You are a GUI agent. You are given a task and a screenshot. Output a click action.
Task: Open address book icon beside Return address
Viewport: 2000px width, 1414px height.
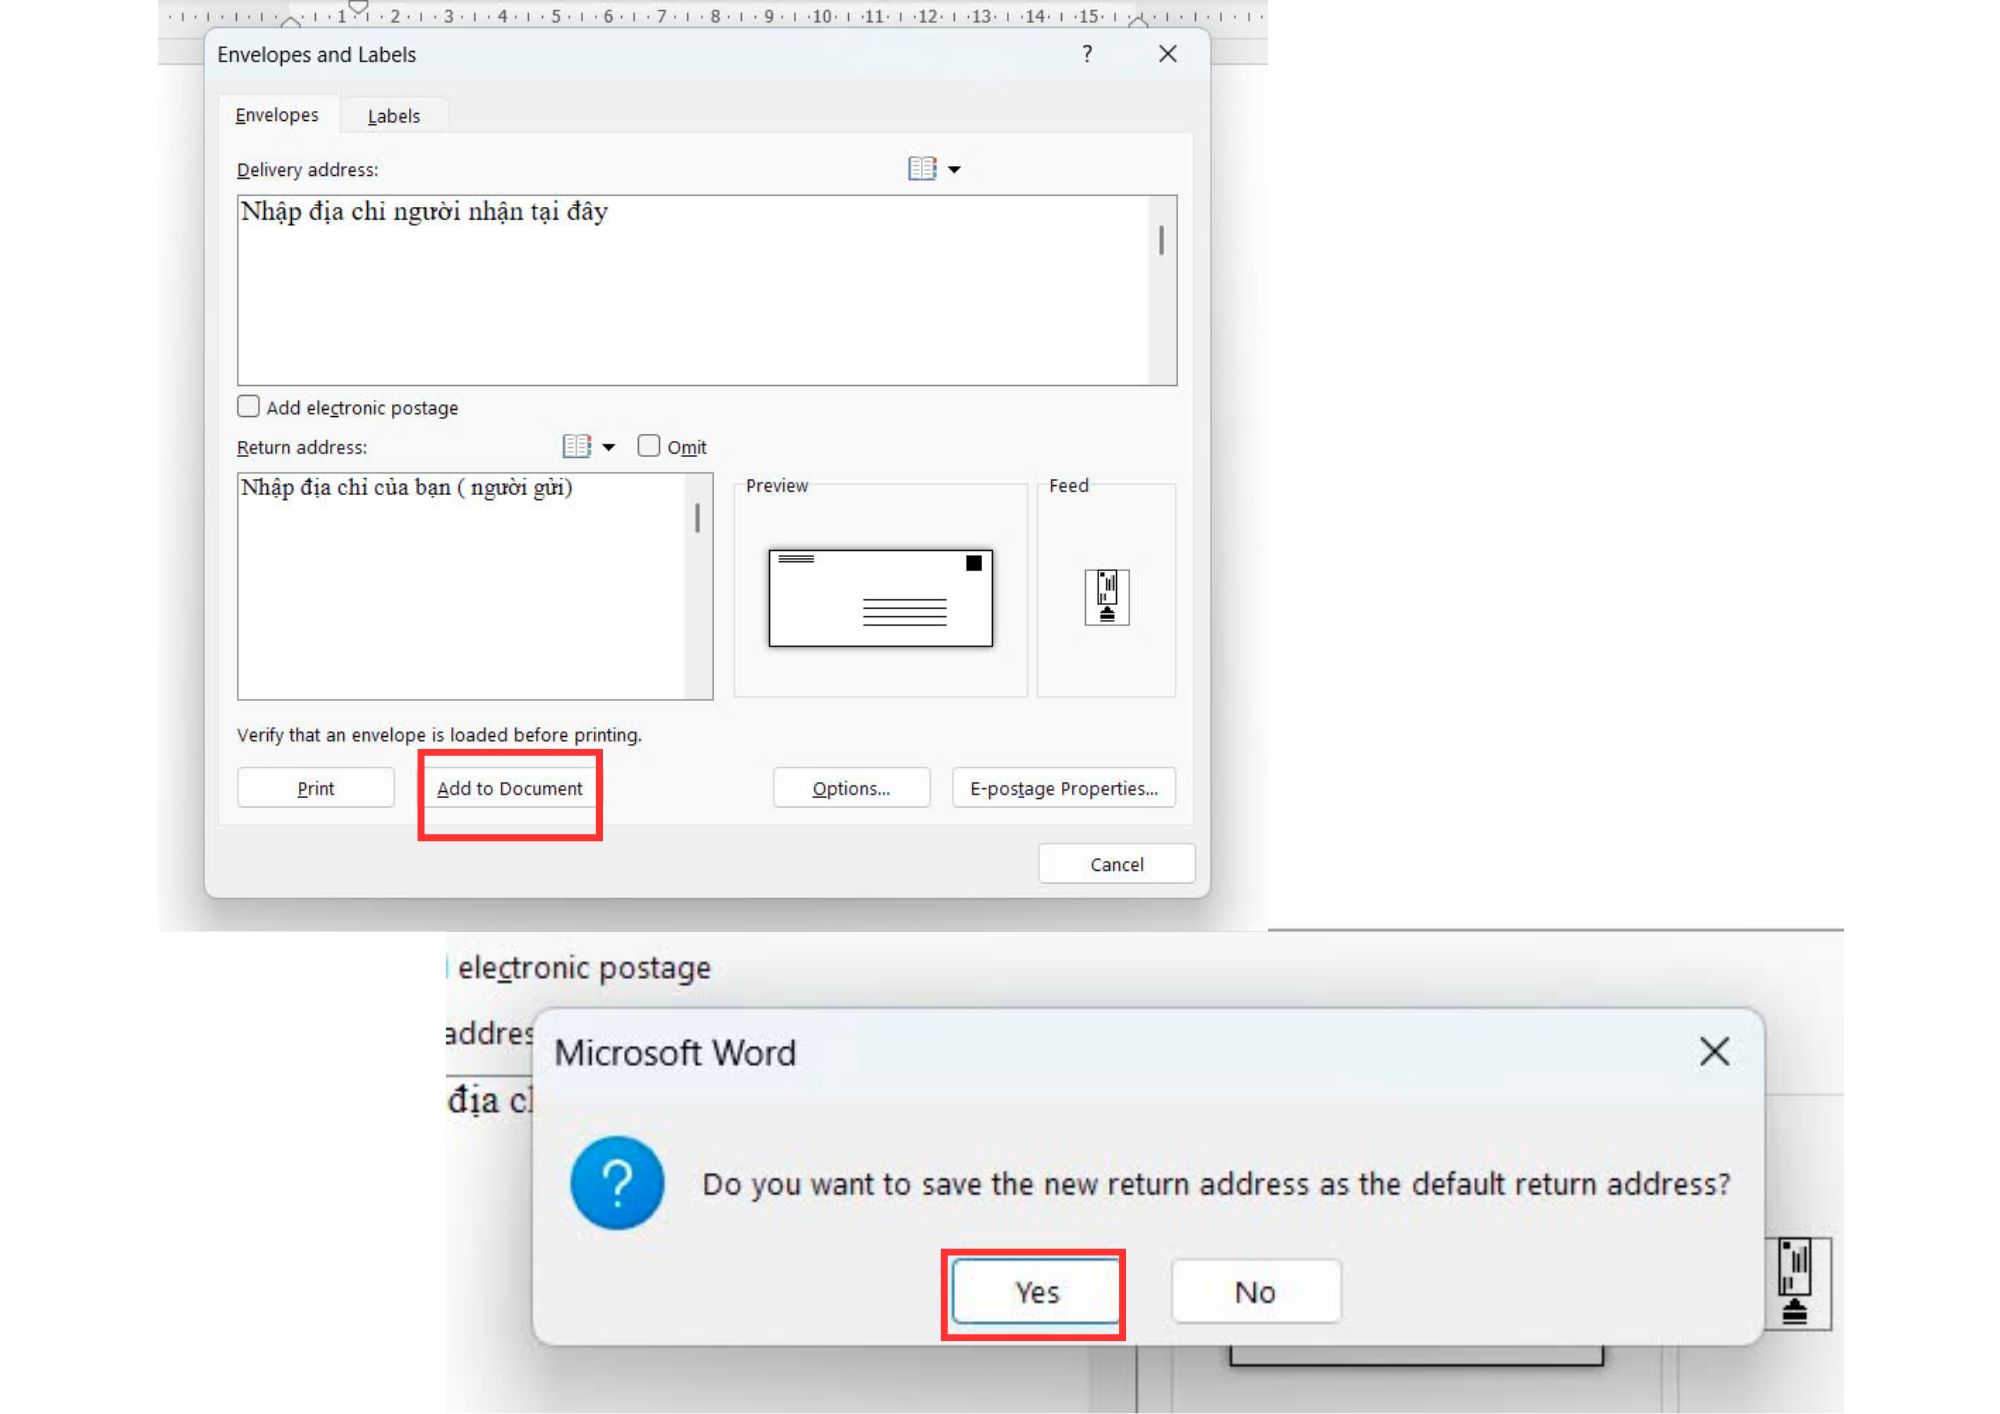pyautogui.click(x=576, y=446)
